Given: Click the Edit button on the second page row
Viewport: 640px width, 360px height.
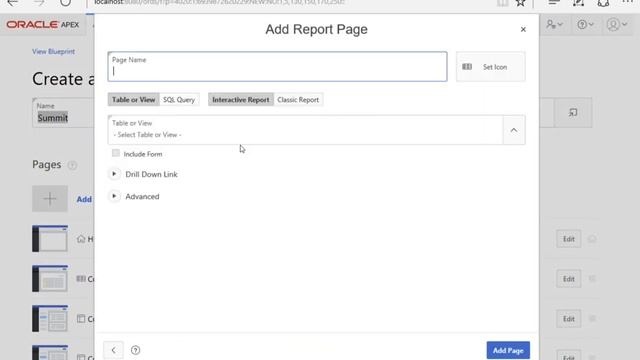Looking at the screenshot, I should pyautogui.click(x=569, y=279).
